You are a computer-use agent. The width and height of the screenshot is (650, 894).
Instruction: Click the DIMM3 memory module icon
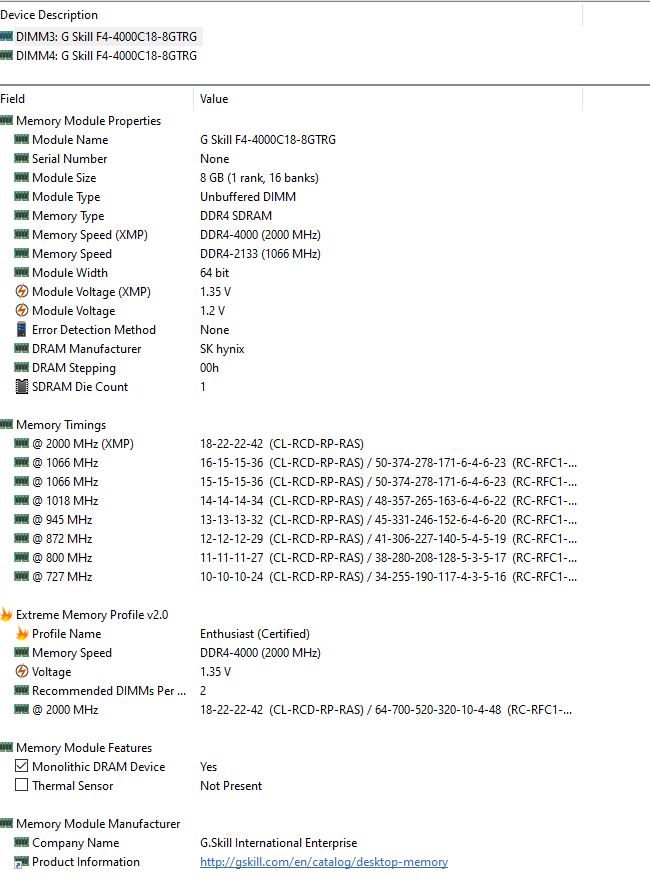6,36
